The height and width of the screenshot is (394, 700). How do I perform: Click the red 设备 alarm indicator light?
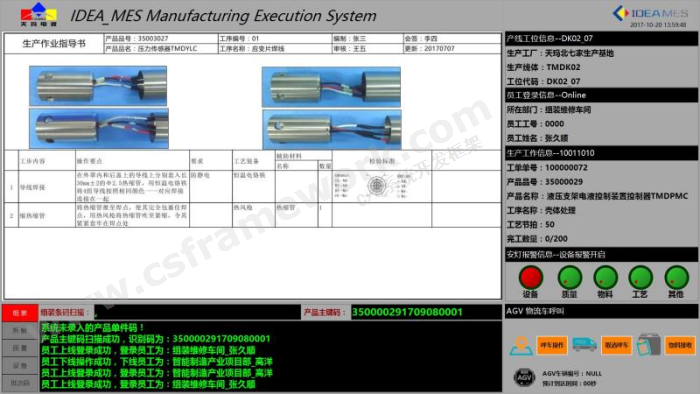tap(531, 278)
